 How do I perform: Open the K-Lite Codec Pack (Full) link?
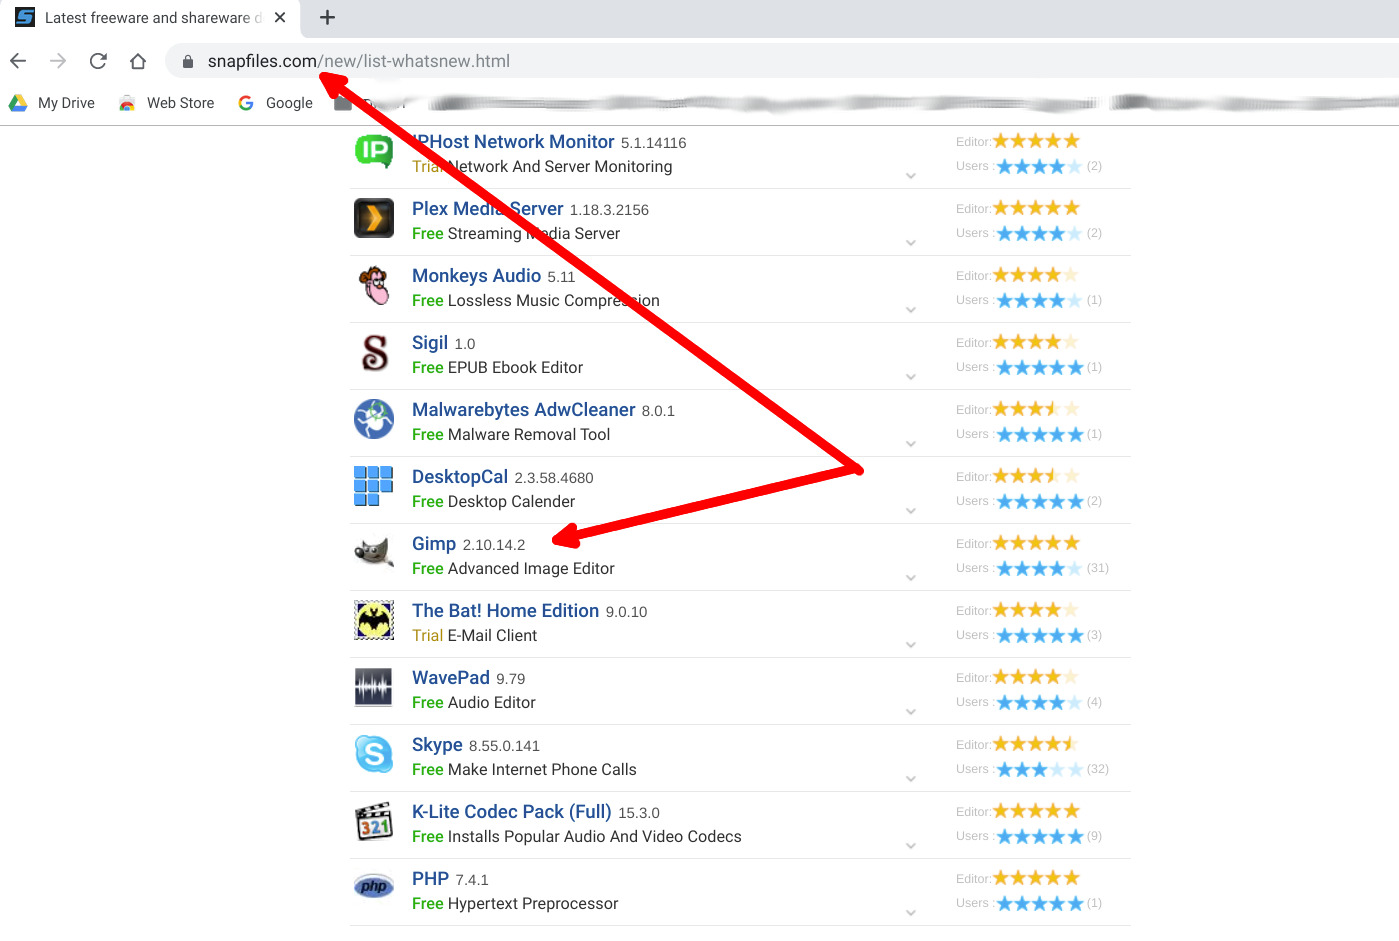tap(512, 812)
